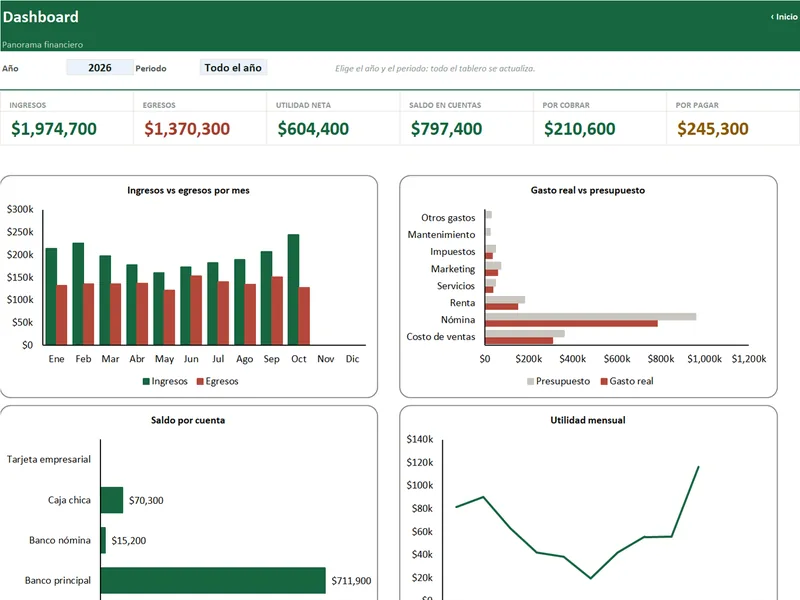
Task: Click the 'Tarjeta empresarial' axis label
Action: point(49,459)
